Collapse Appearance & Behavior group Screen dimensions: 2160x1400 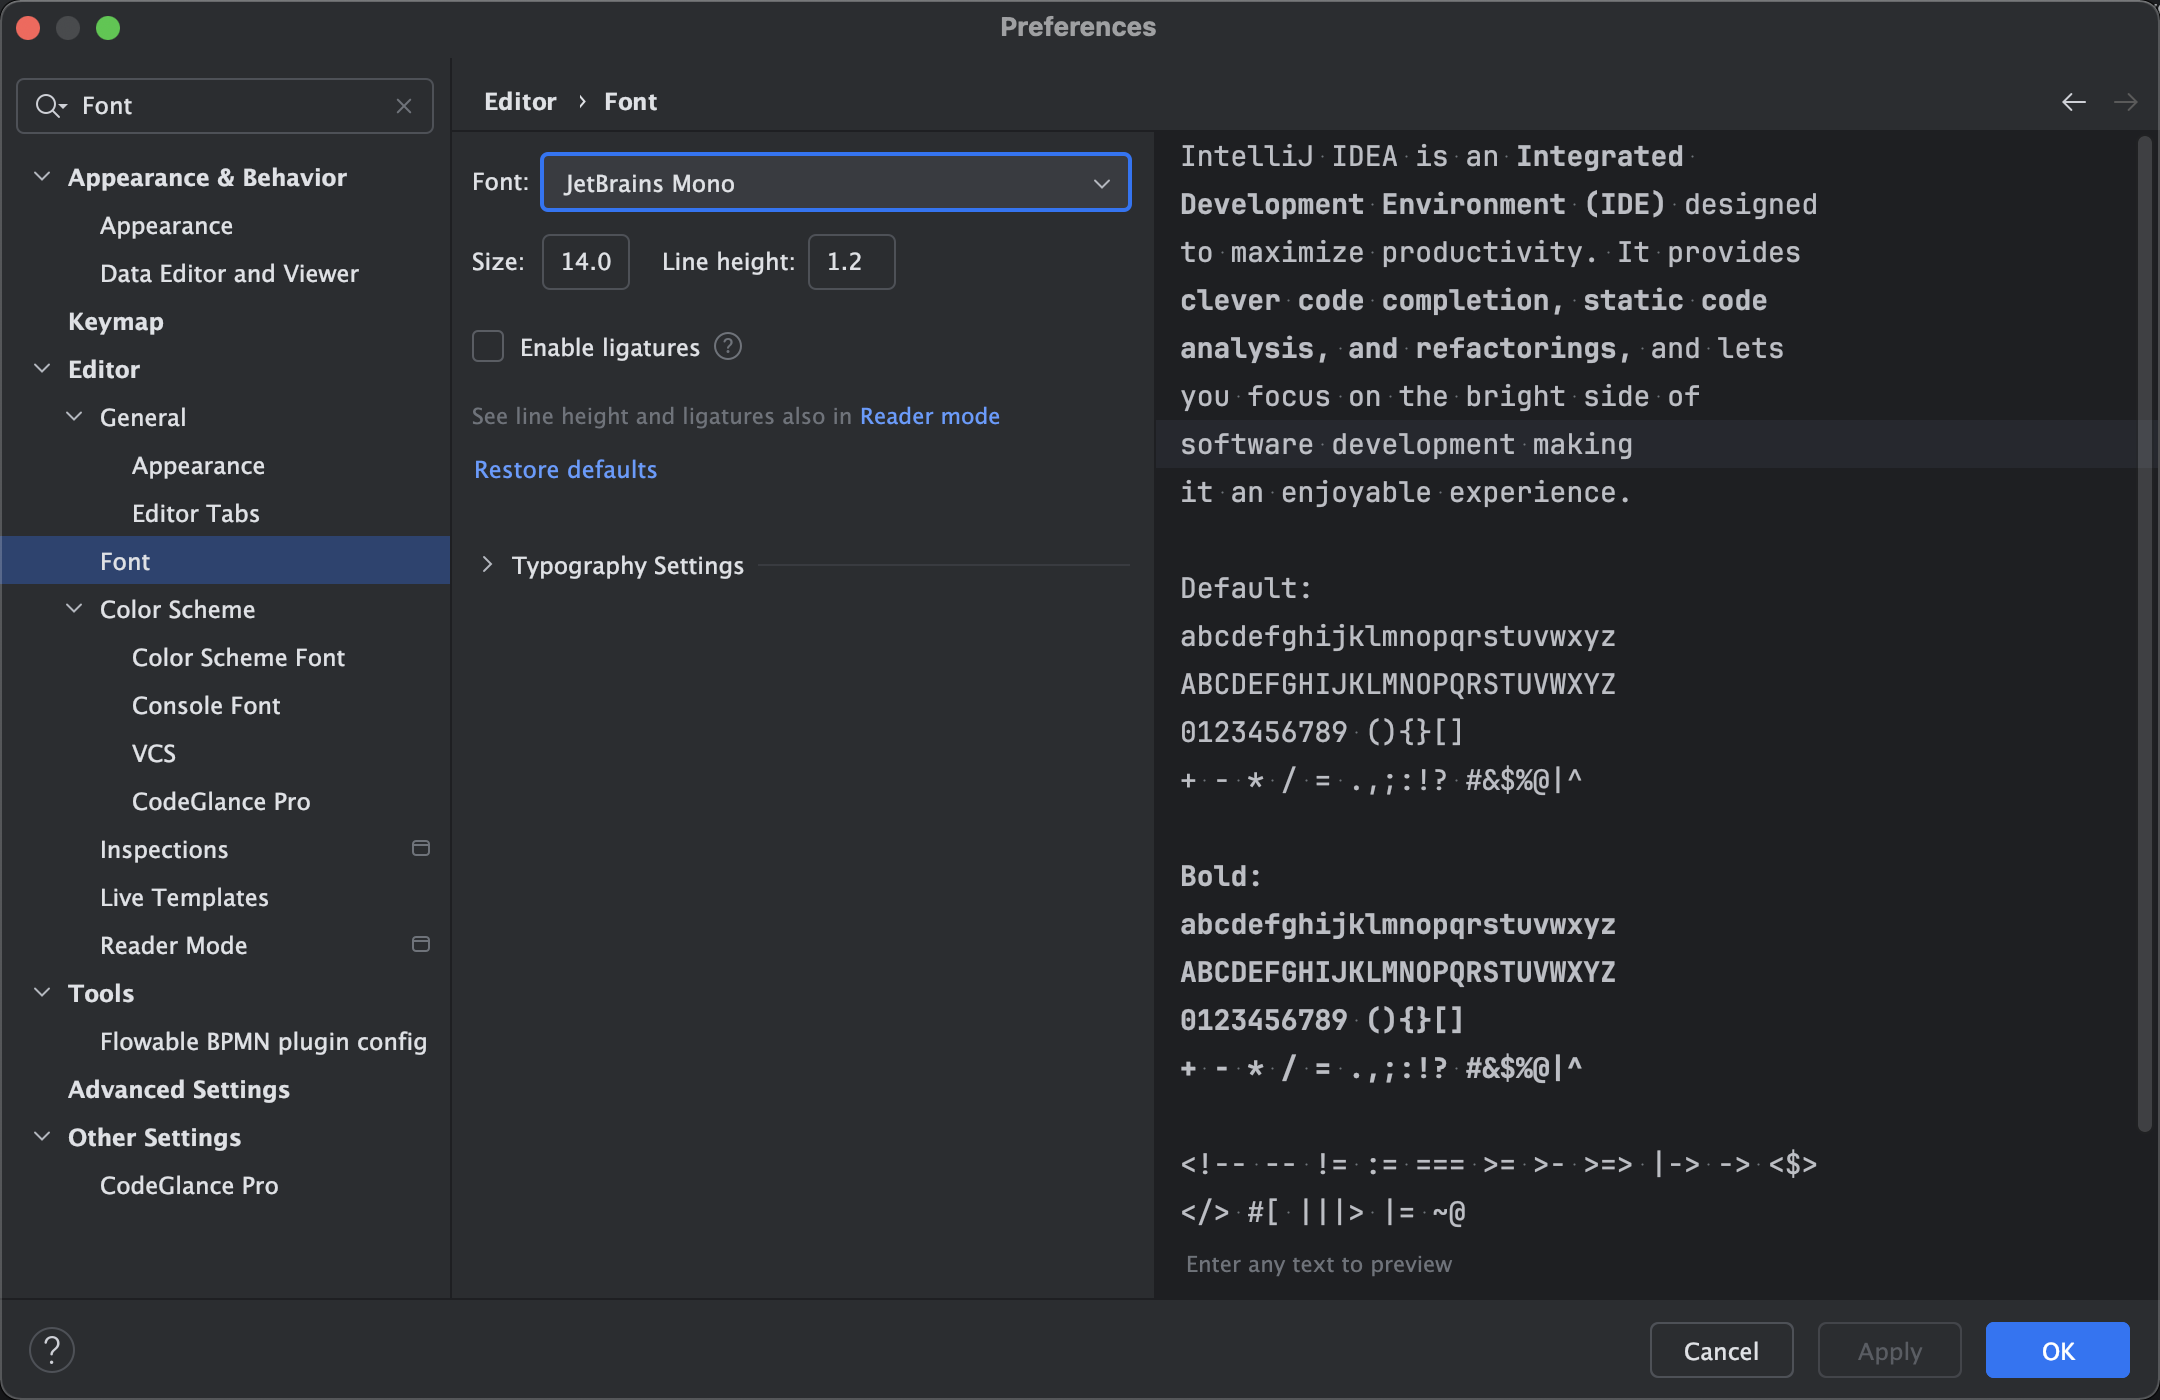coord(42,177)
